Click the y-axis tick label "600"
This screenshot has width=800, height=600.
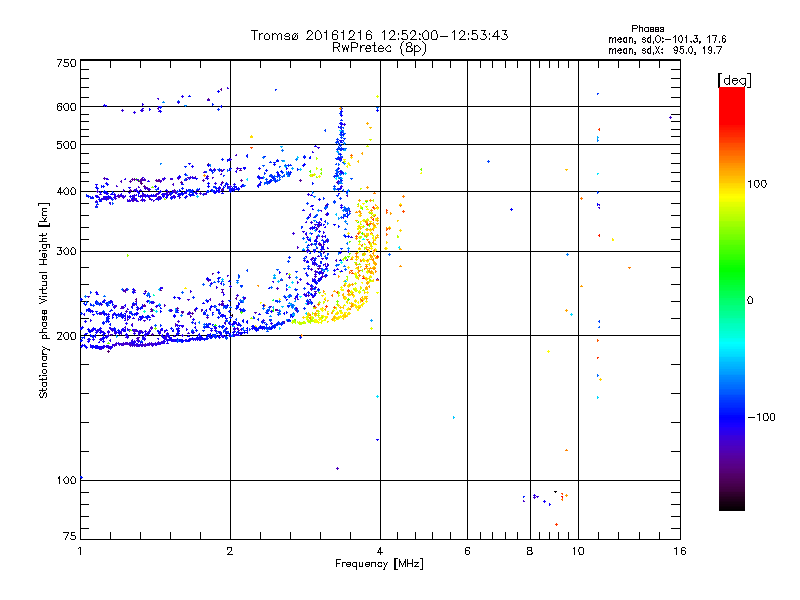click(66, 107)
